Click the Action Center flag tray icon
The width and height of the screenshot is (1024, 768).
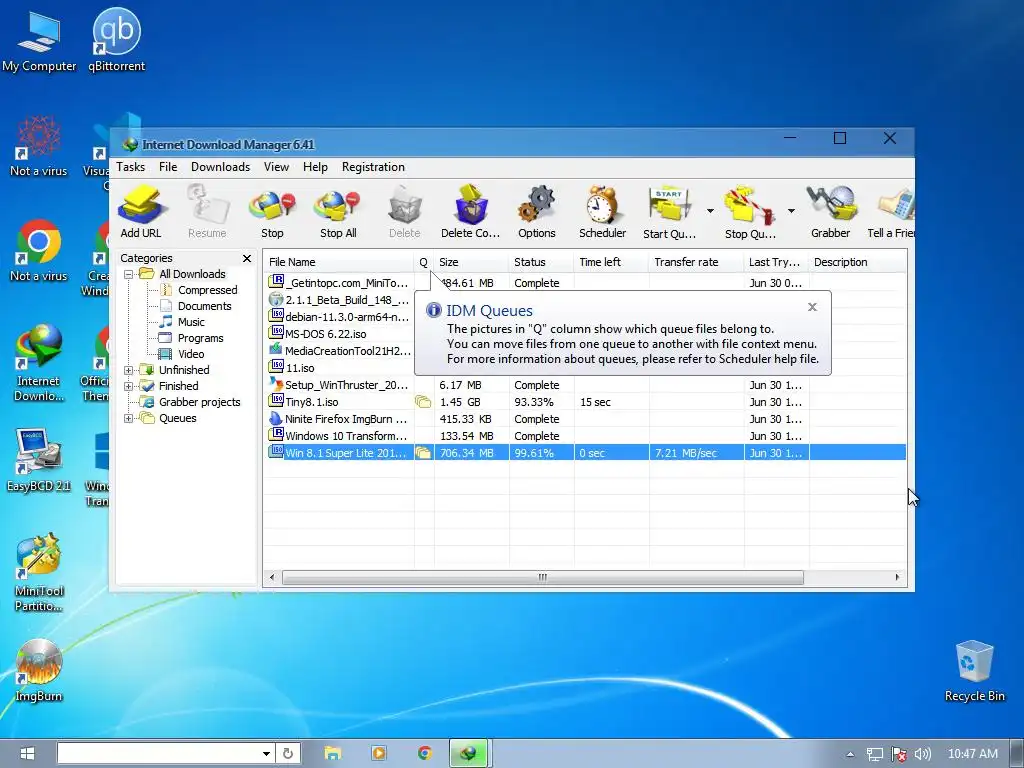(x=899, y=754)
